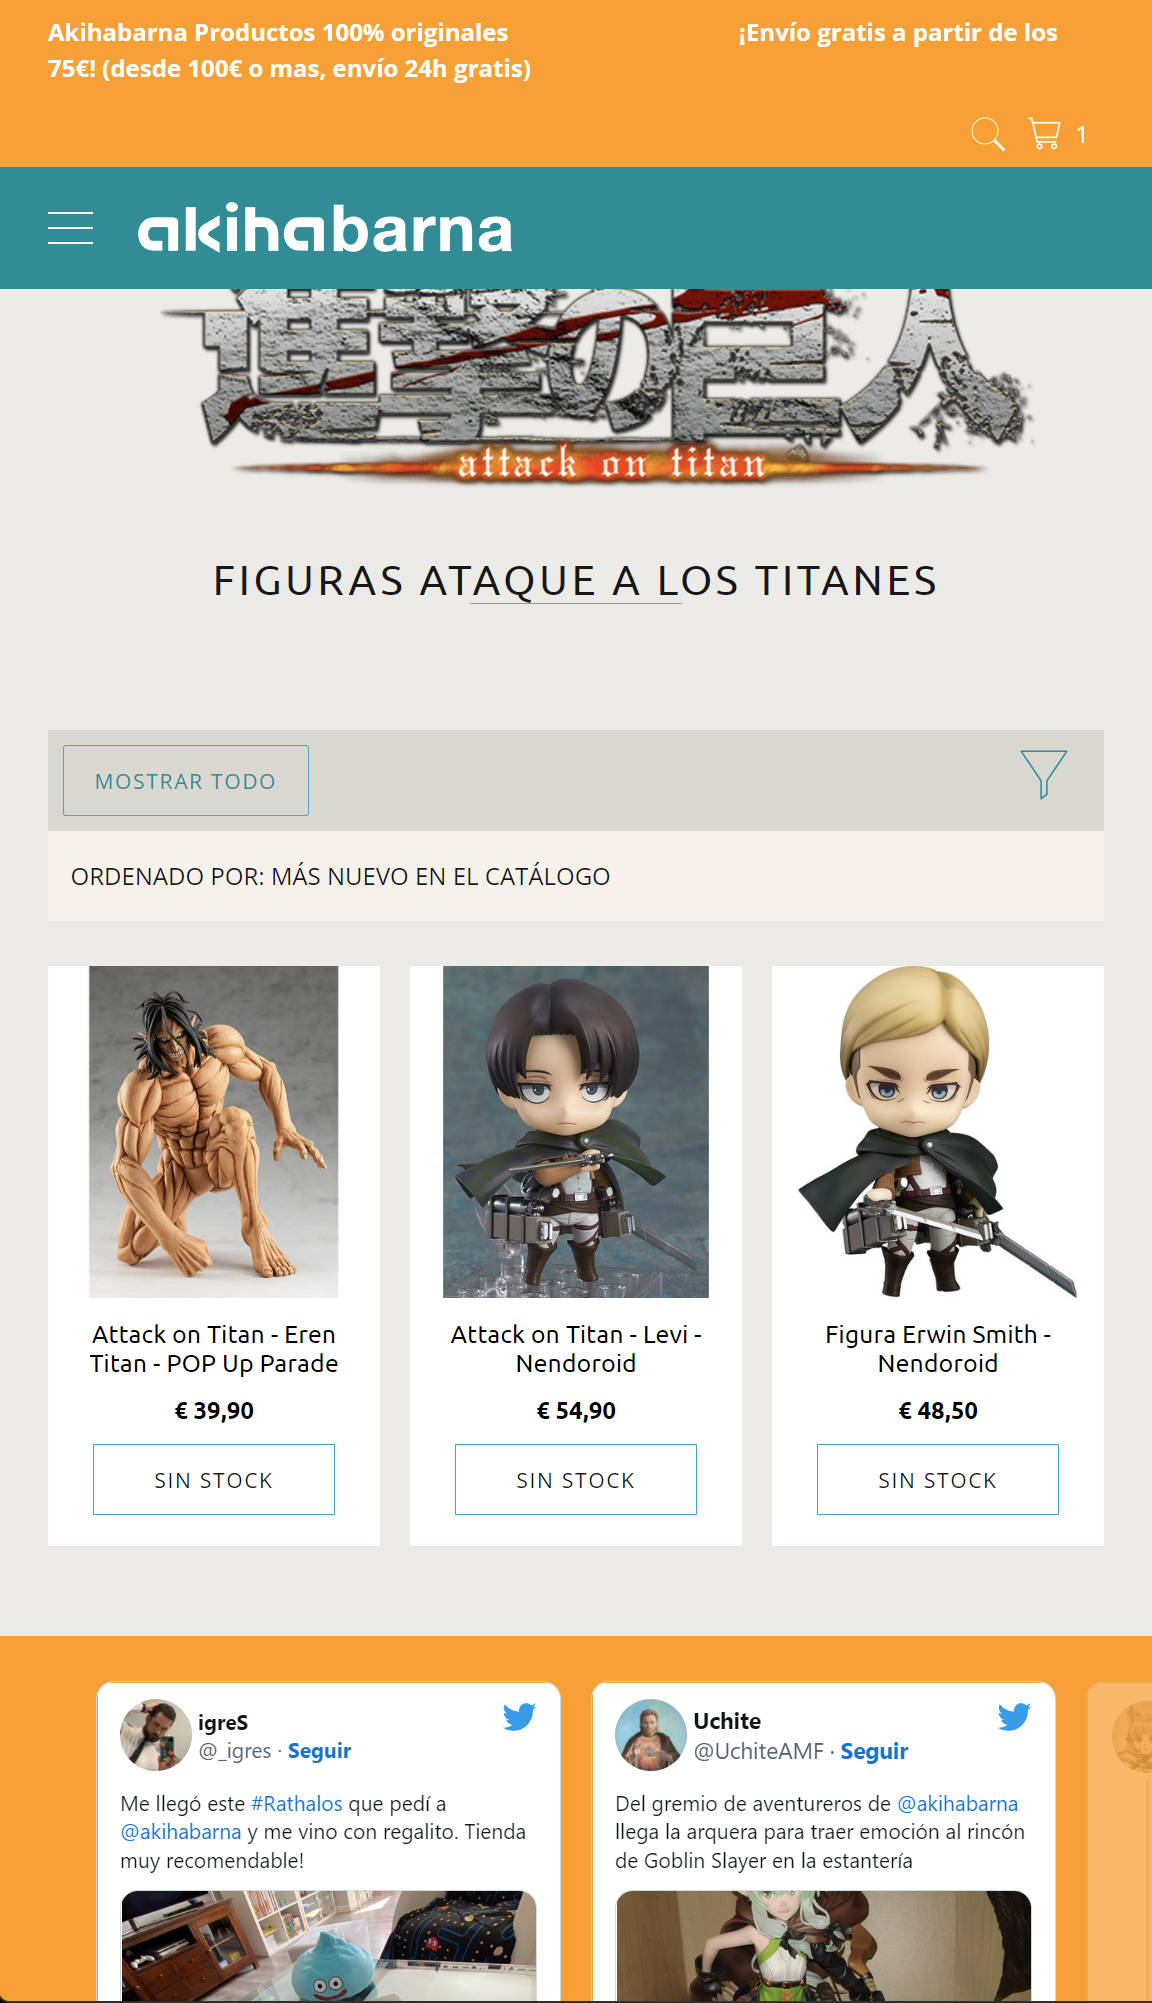Click Twitter bird icon on igreS tweet
The width and height of the screenshot is (1152, 2003).
(x=519, y=1717)
